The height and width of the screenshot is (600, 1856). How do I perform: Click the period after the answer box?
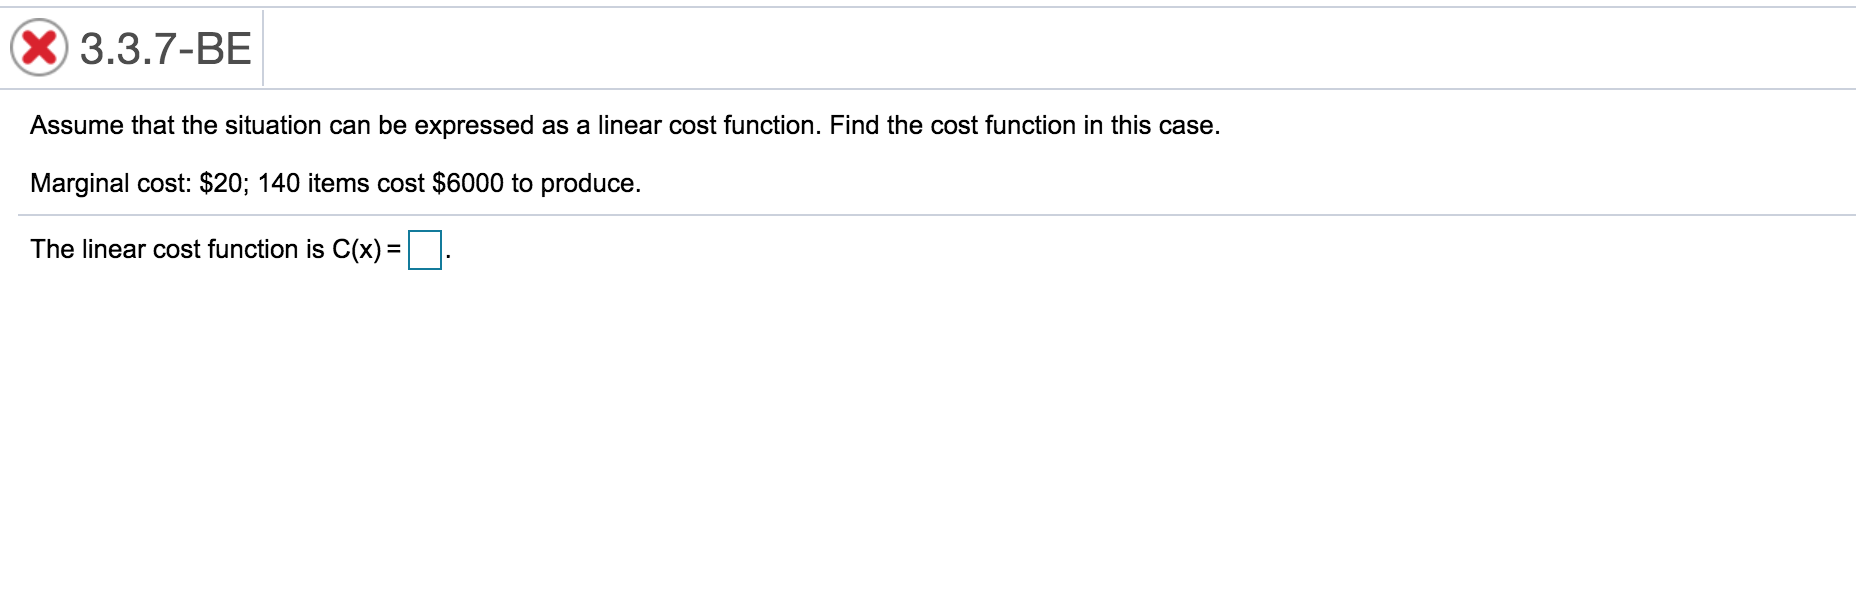[x=446, y=255]
